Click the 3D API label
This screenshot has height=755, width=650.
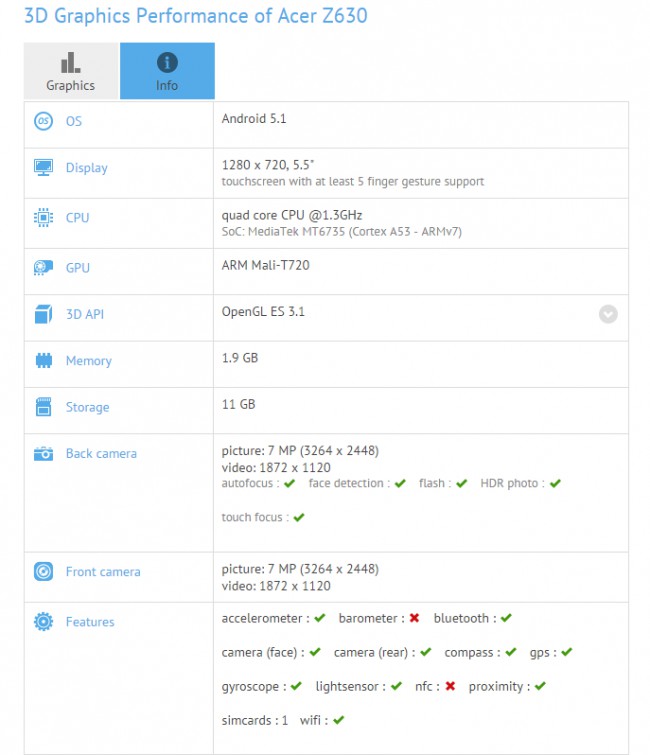pyautogui.click(x=85, y=314)
